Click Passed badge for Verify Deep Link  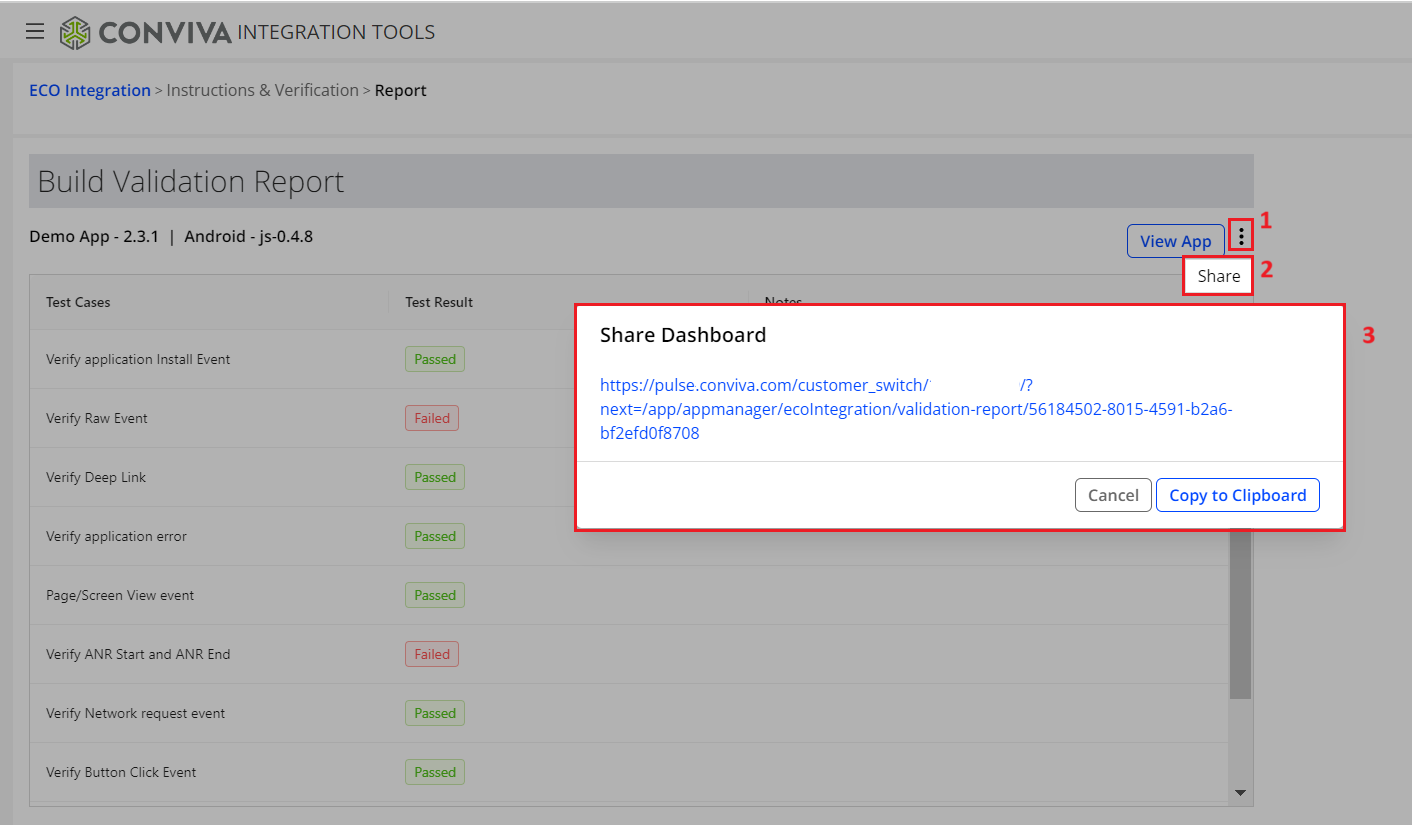pos(435,477)
